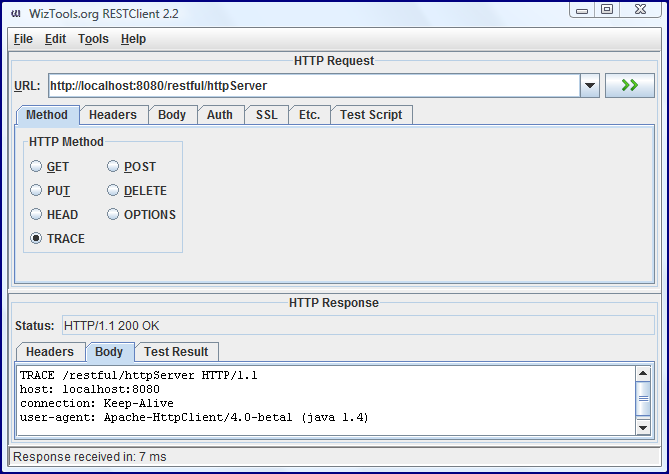669x474 pixels.
Task: Select the PUT method radio button
Action: (x=36, y=190)
